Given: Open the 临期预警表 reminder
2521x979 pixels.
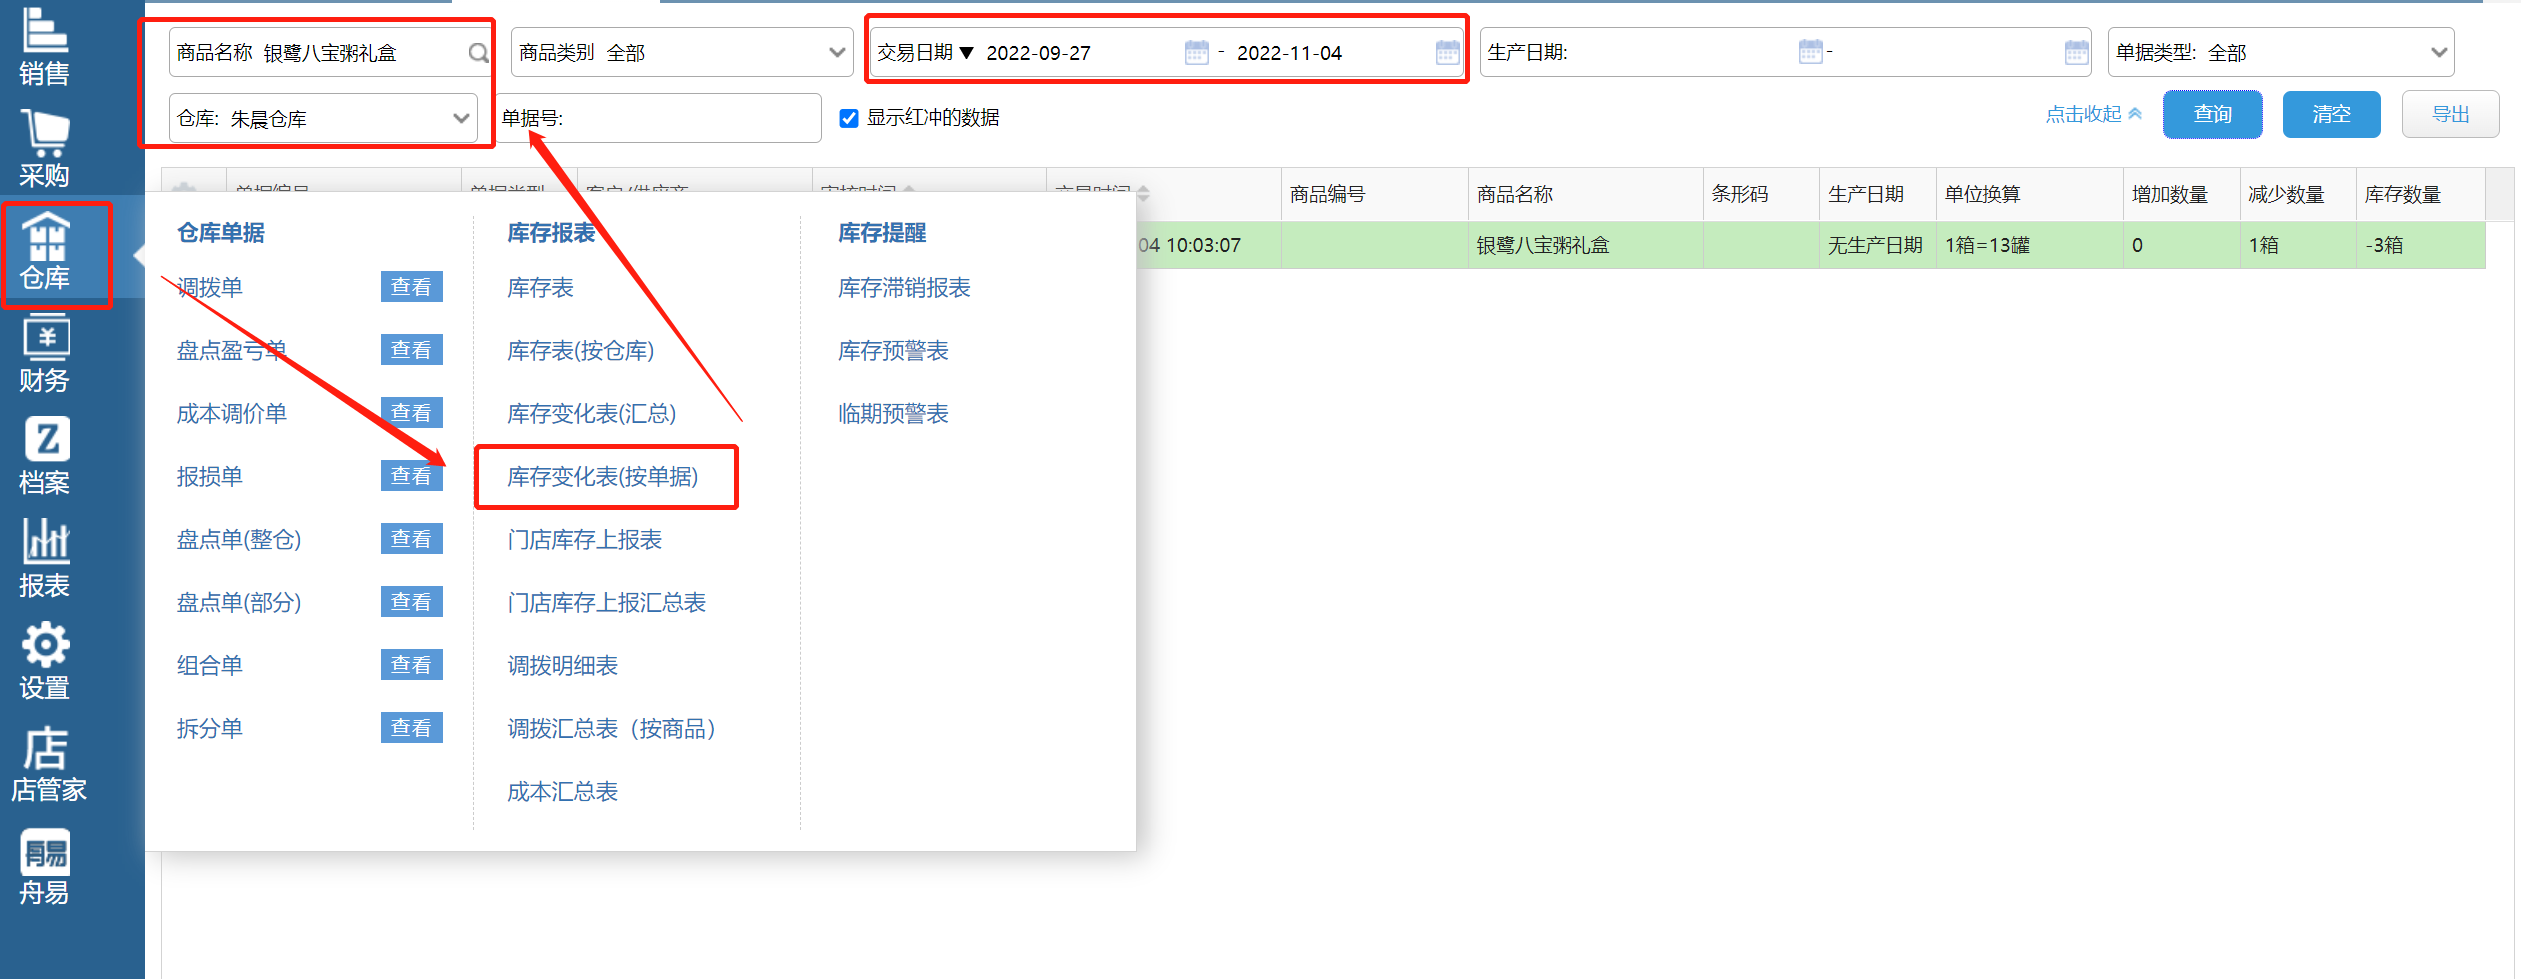Looking at the screenshot, I should point(893,414).
